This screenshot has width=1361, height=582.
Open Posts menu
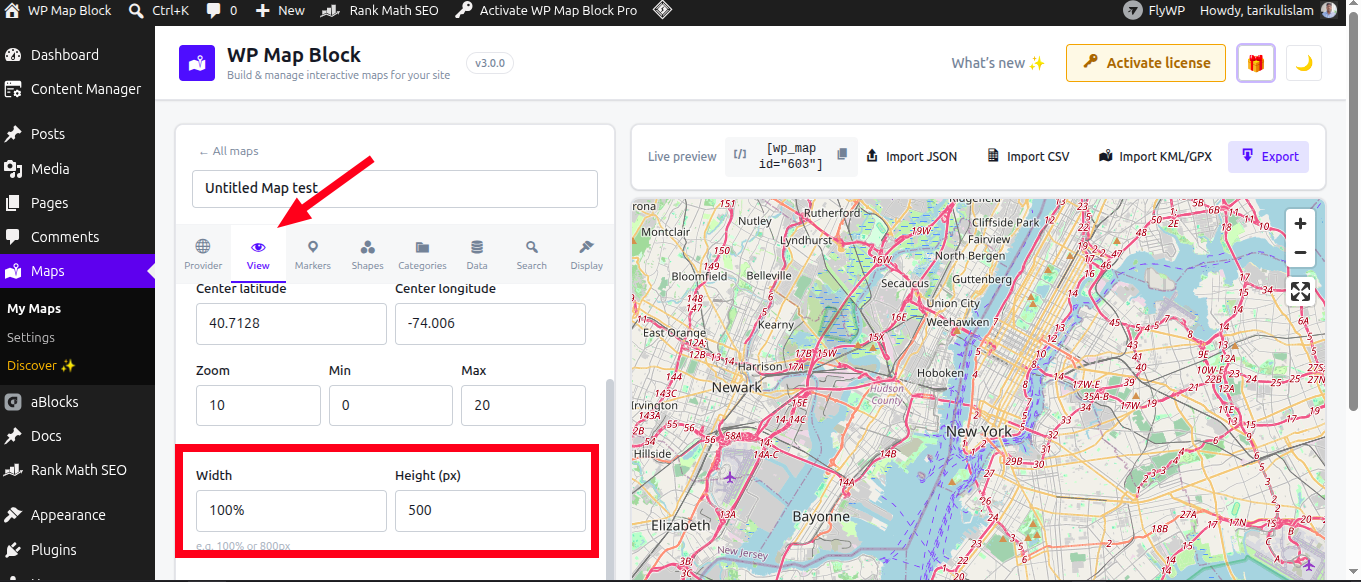pyautogui.click(x=77, y=134)
